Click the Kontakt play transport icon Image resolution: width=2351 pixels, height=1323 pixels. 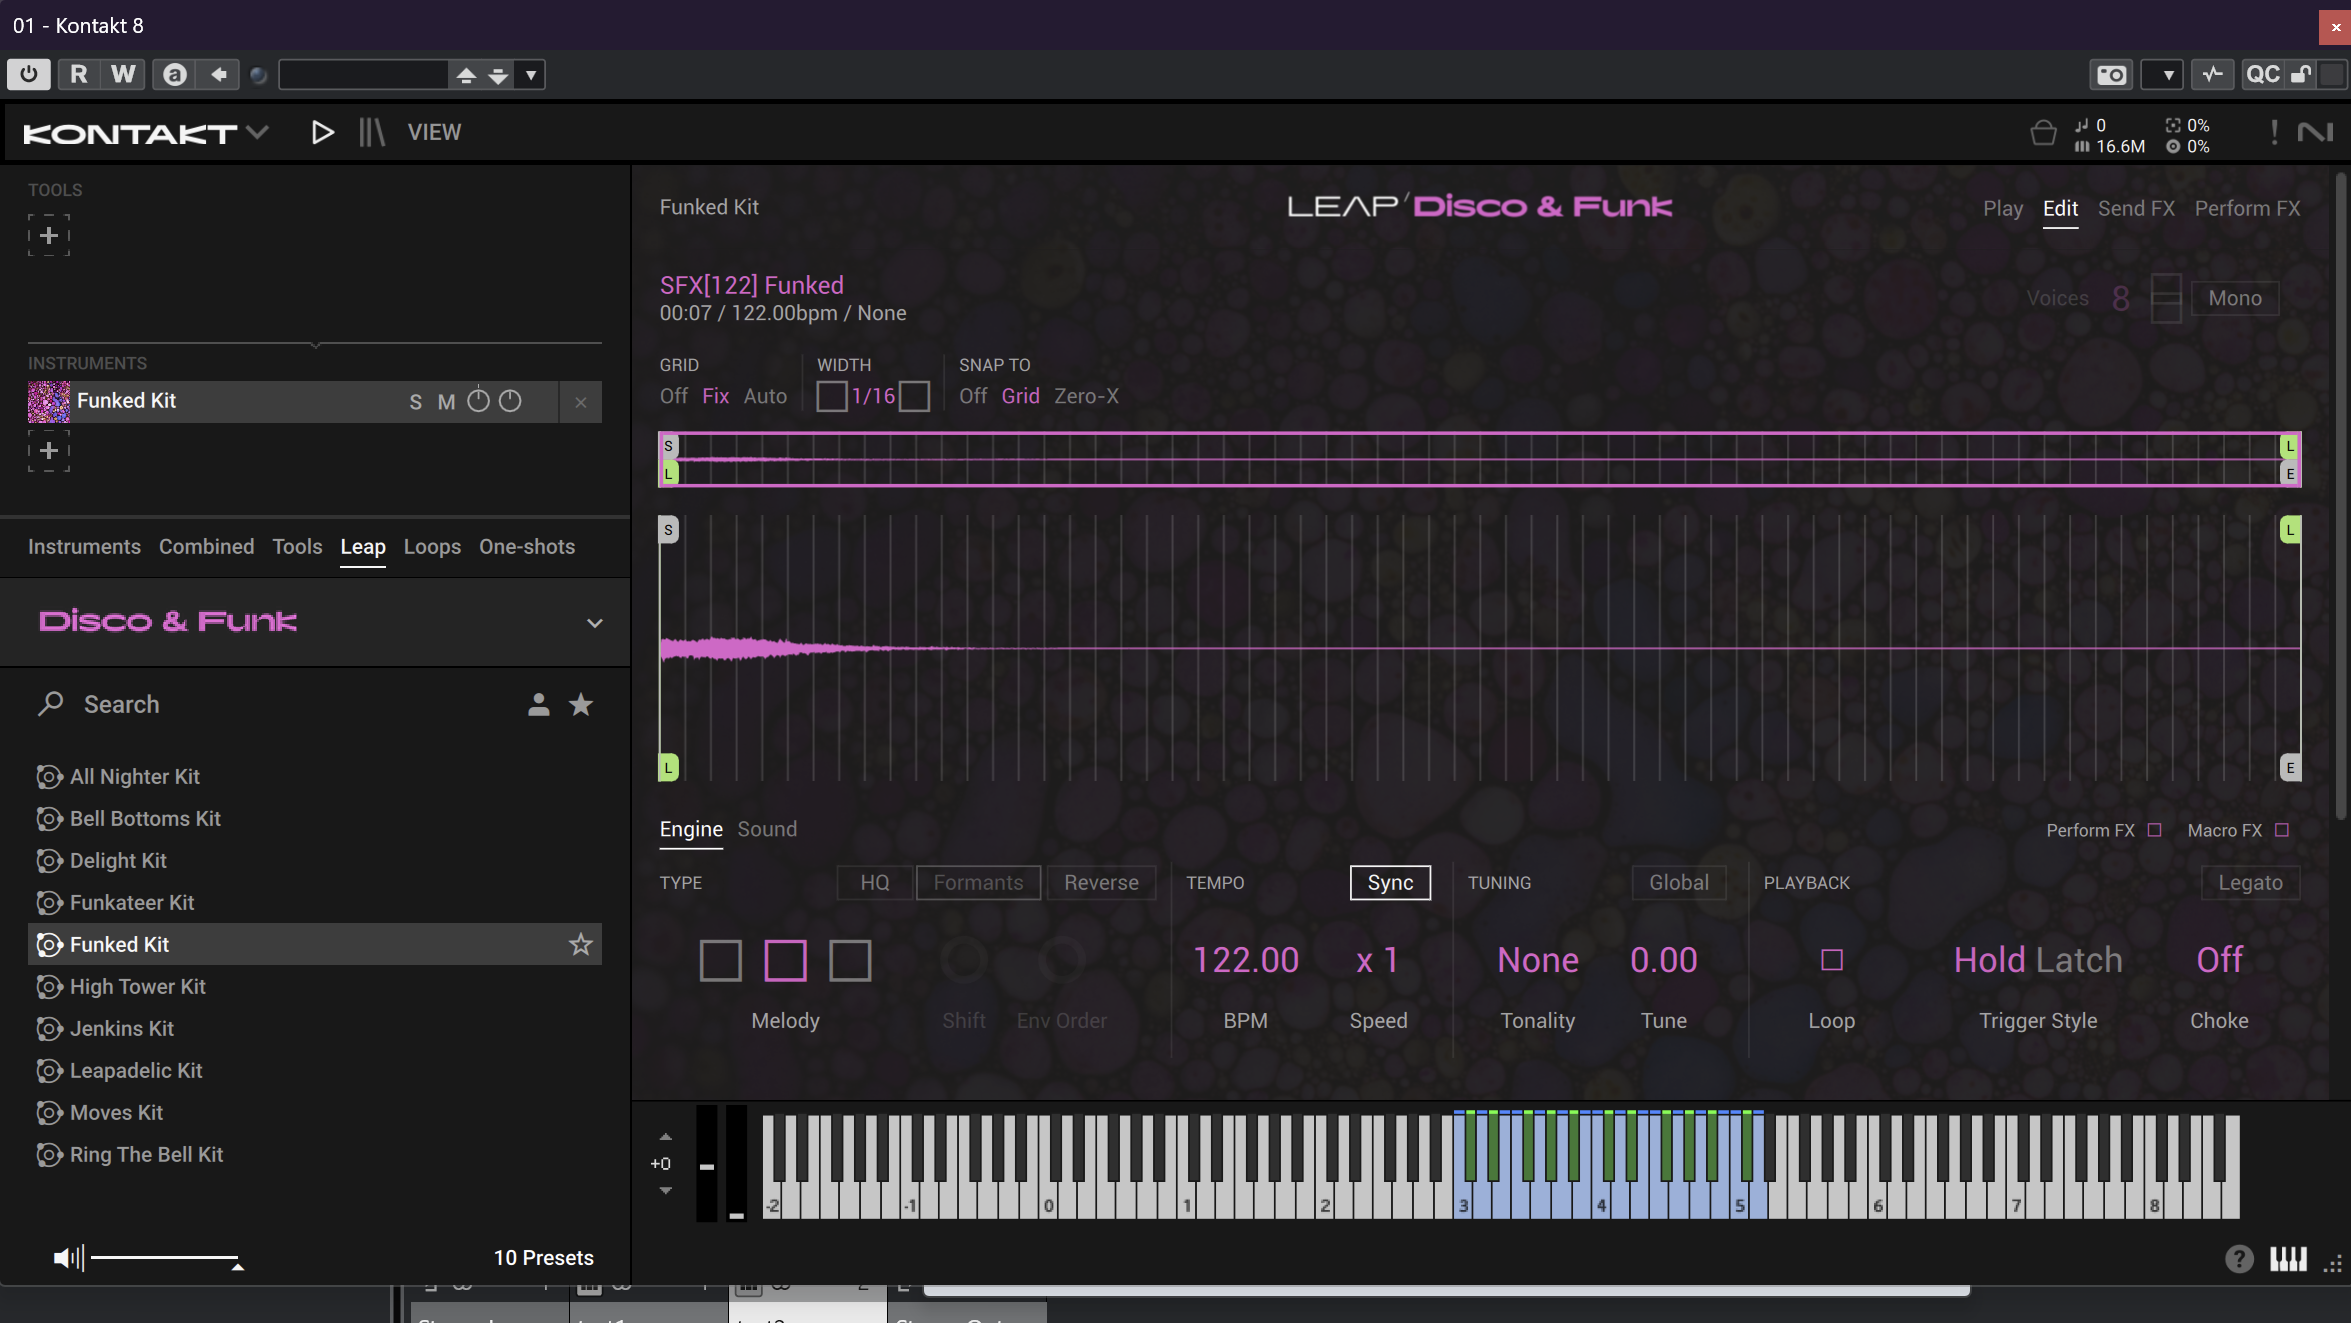(322, 132)
